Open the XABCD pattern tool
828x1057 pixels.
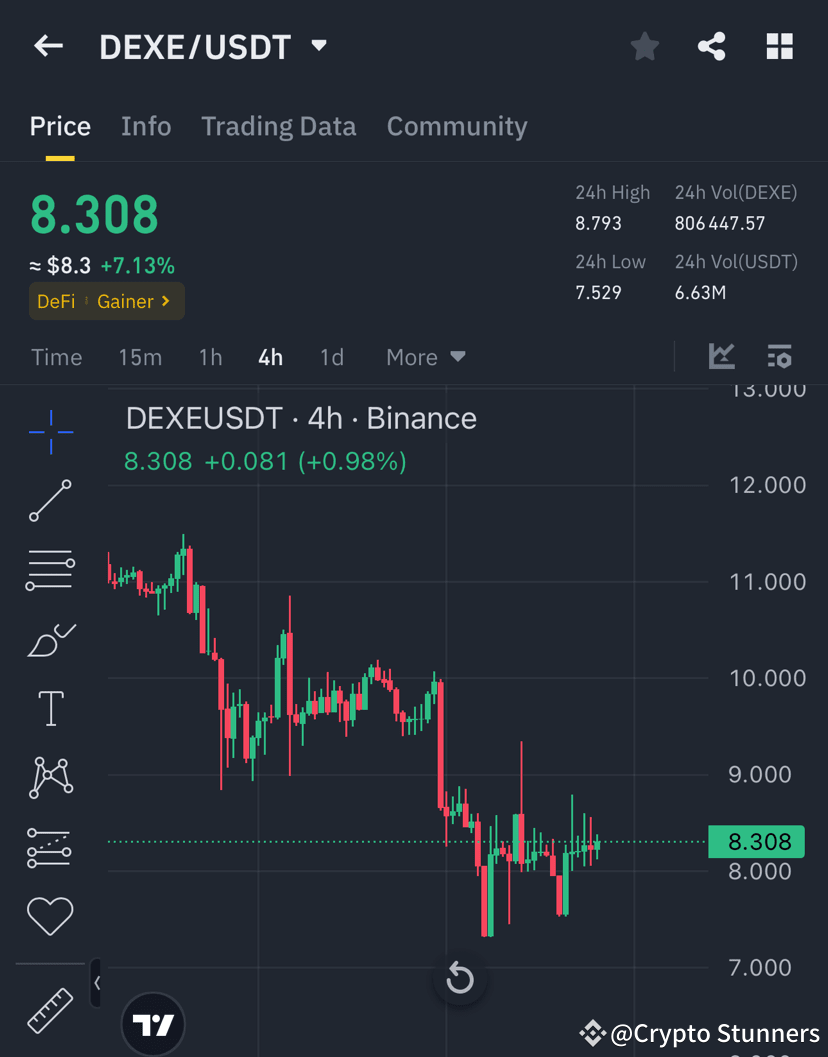(50, 777)
